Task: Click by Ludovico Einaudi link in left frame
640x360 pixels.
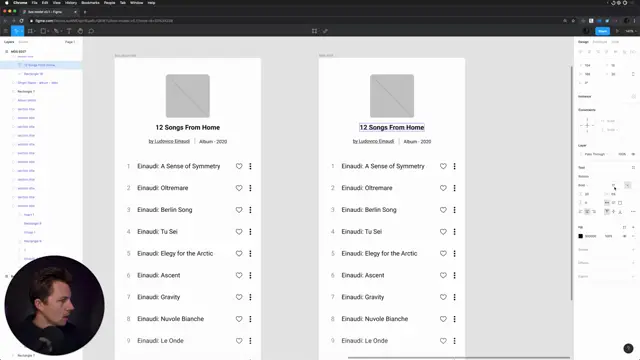Action: [169, 142]
